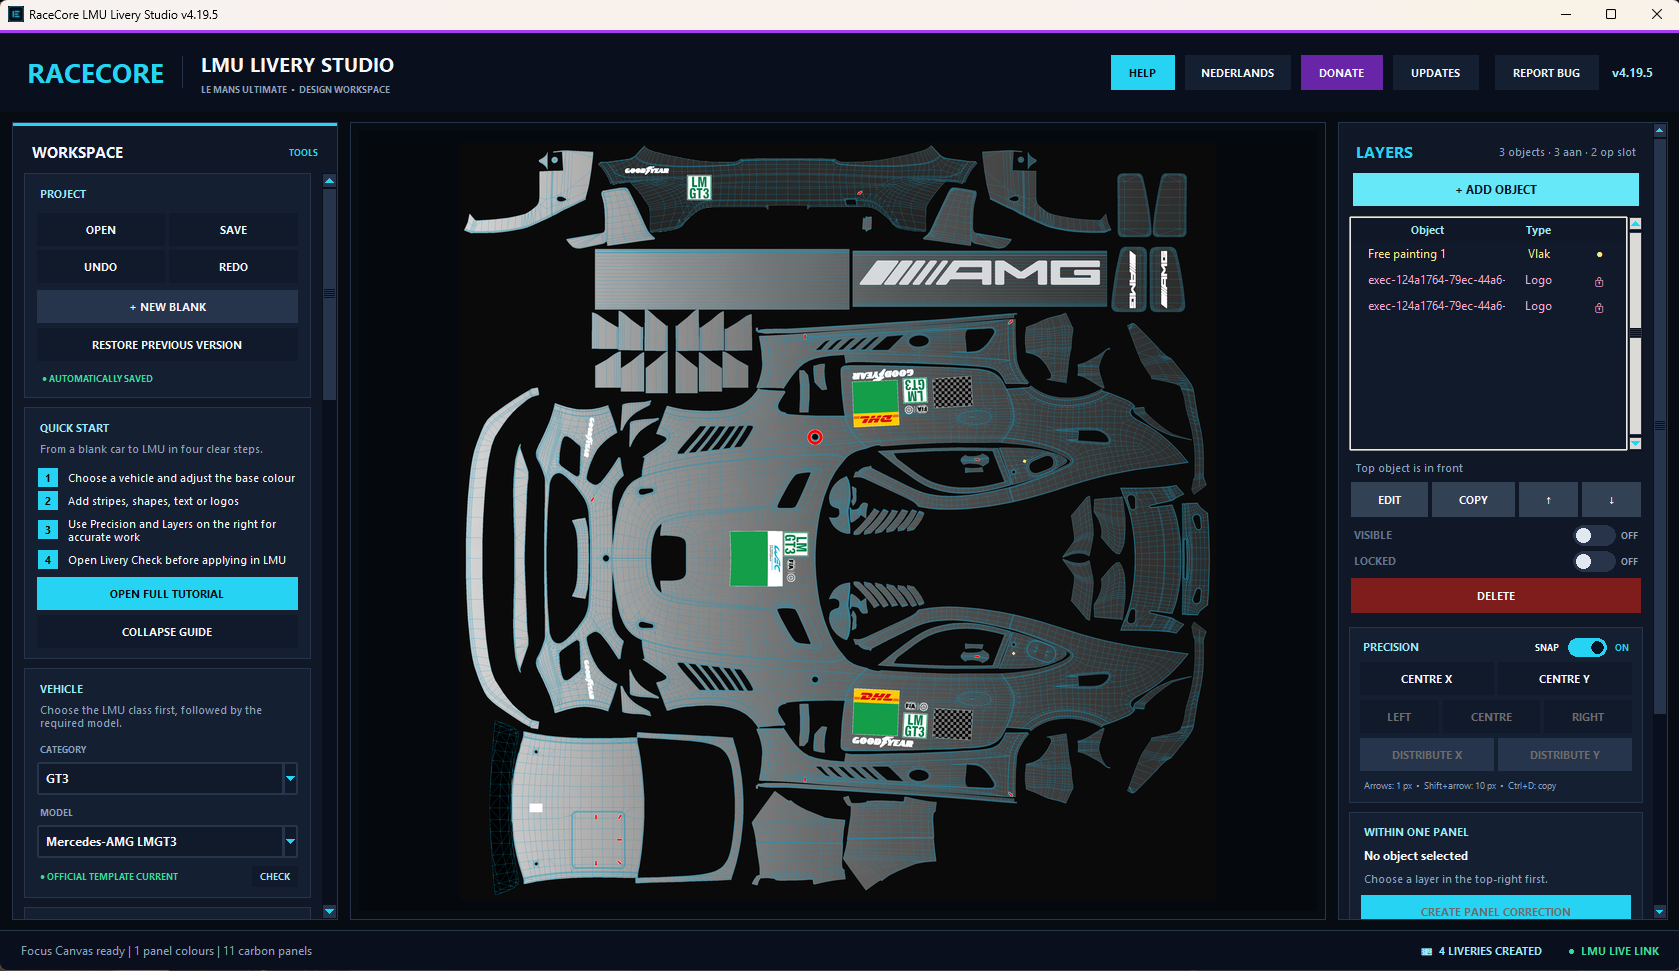Select the 'Free painting 1' layer row
Image resolution: width=1679 pixels, height=971 pixels.
click(x=1488, y=255)
